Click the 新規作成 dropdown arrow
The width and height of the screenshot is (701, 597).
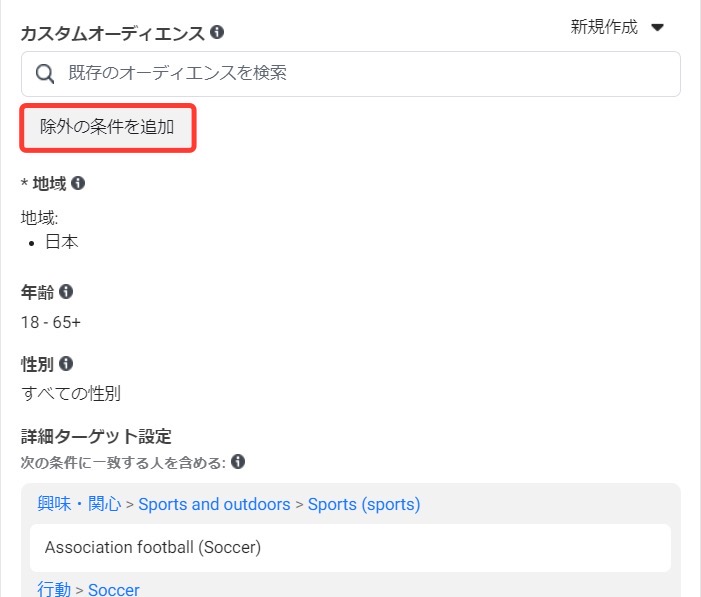tap(657, 28)
